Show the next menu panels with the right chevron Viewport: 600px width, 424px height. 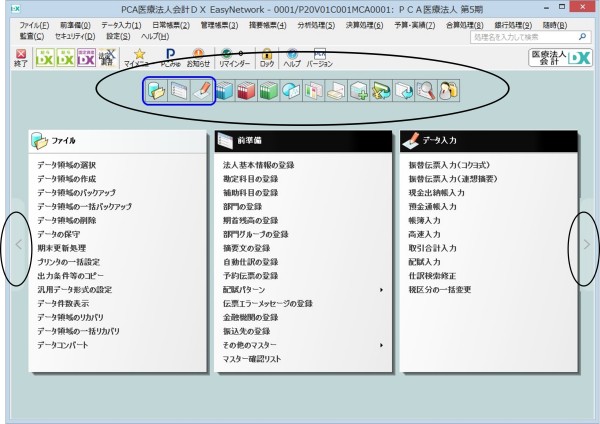tap(587, 245)
